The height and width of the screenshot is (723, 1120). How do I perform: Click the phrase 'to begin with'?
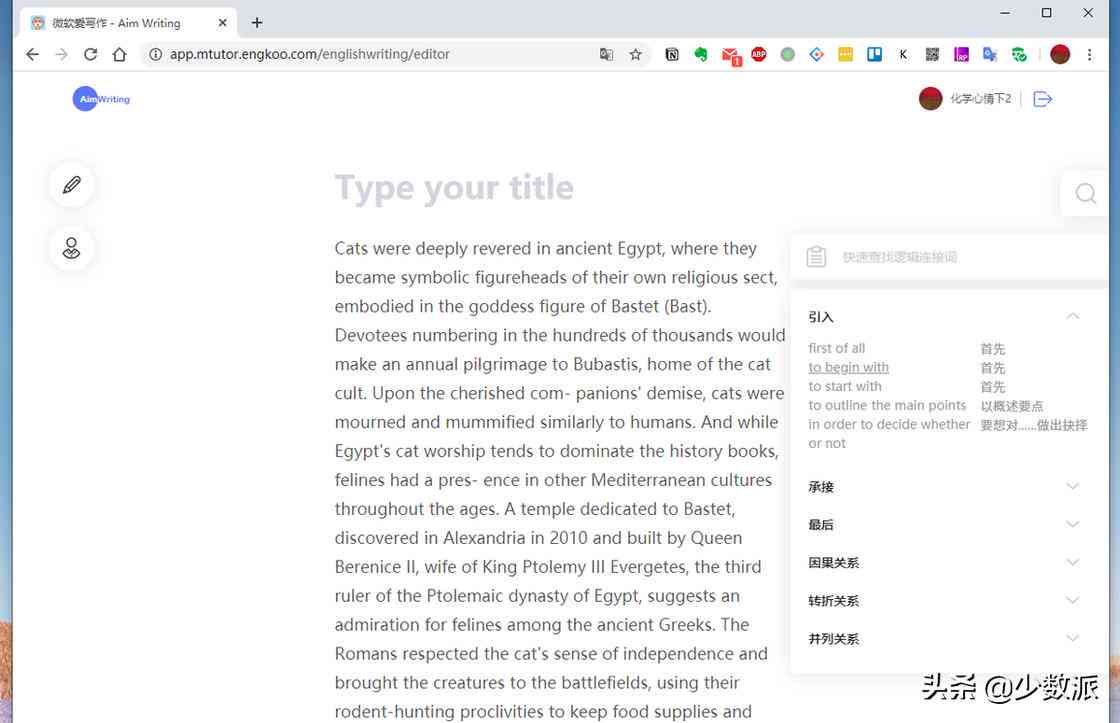coord(849,367)
